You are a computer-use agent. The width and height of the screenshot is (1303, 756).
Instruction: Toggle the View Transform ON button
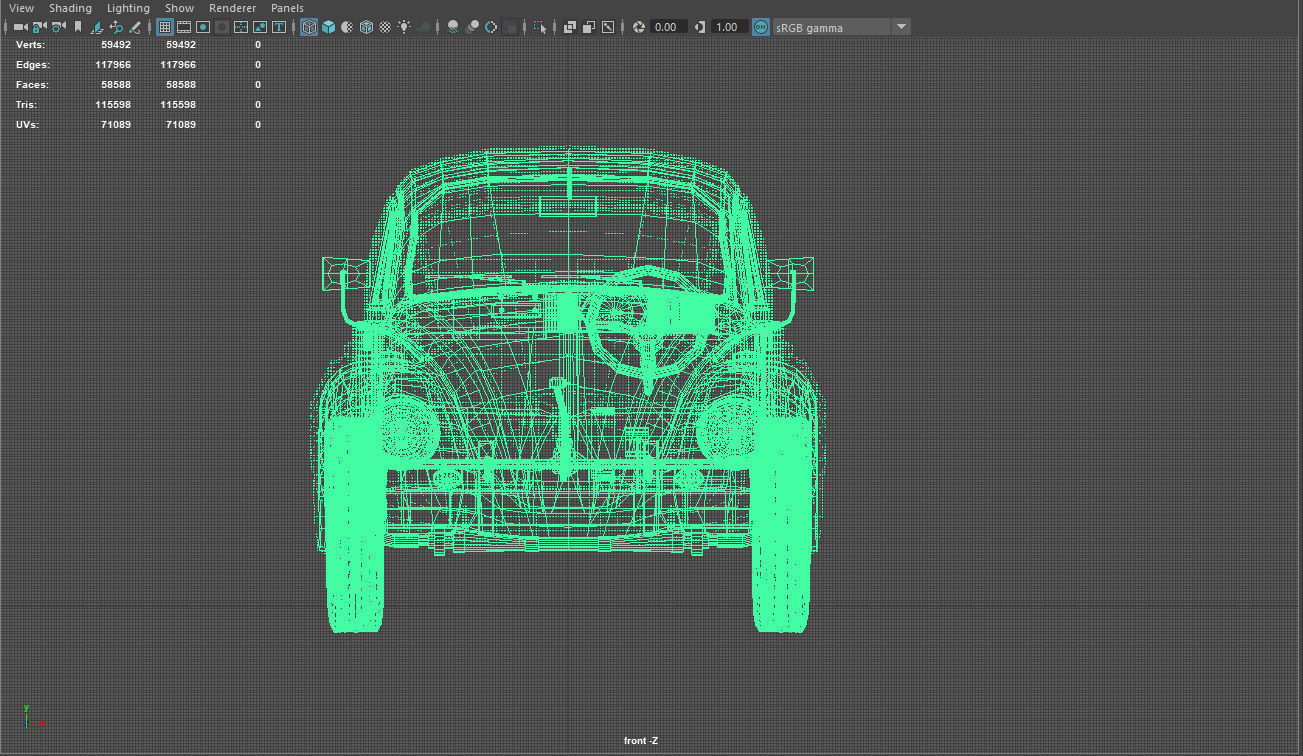point(761,27)
